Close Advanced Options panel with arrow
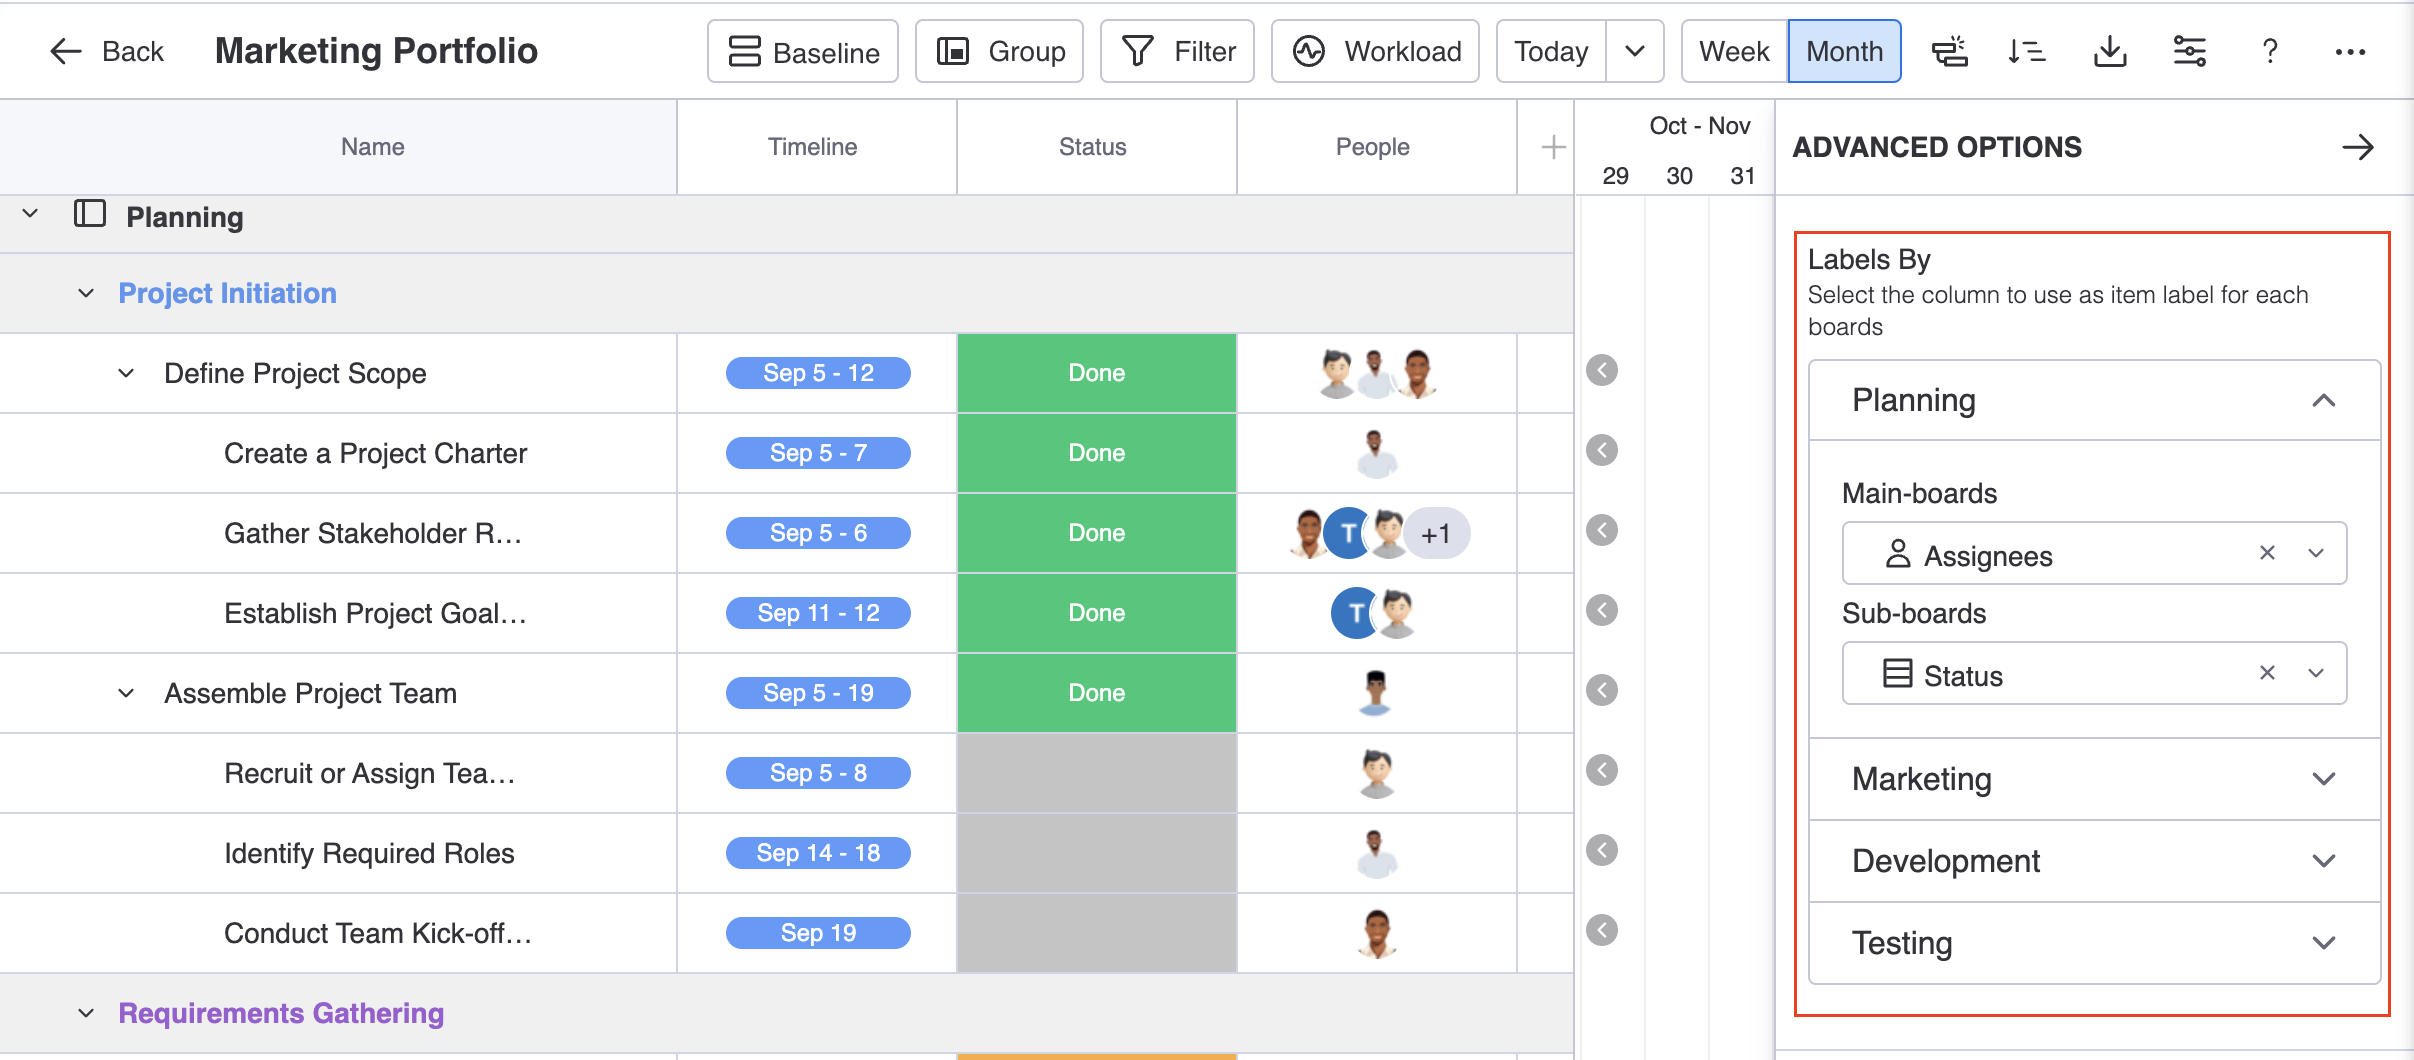 (2357, 148)
